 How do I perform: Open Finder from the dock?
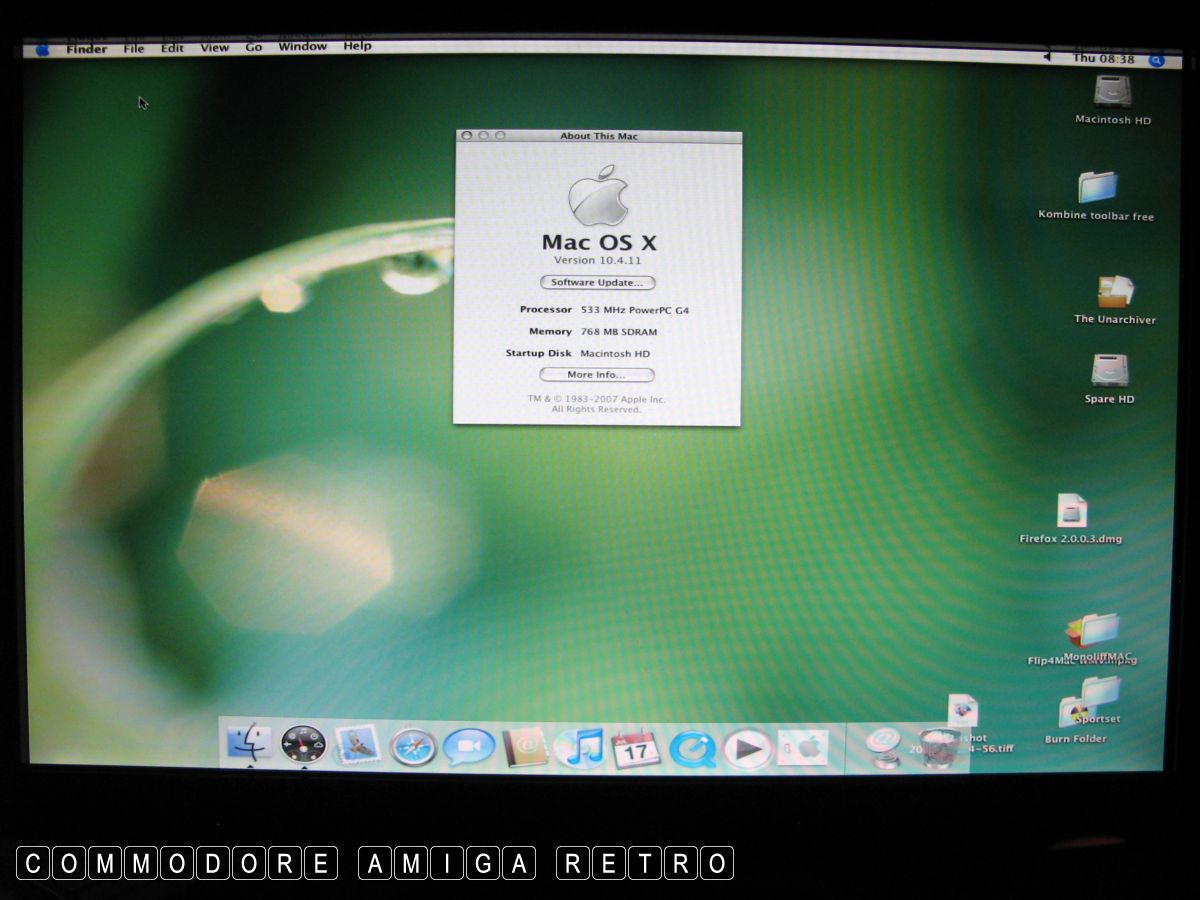pyautogui.click(x=245, y=745)
